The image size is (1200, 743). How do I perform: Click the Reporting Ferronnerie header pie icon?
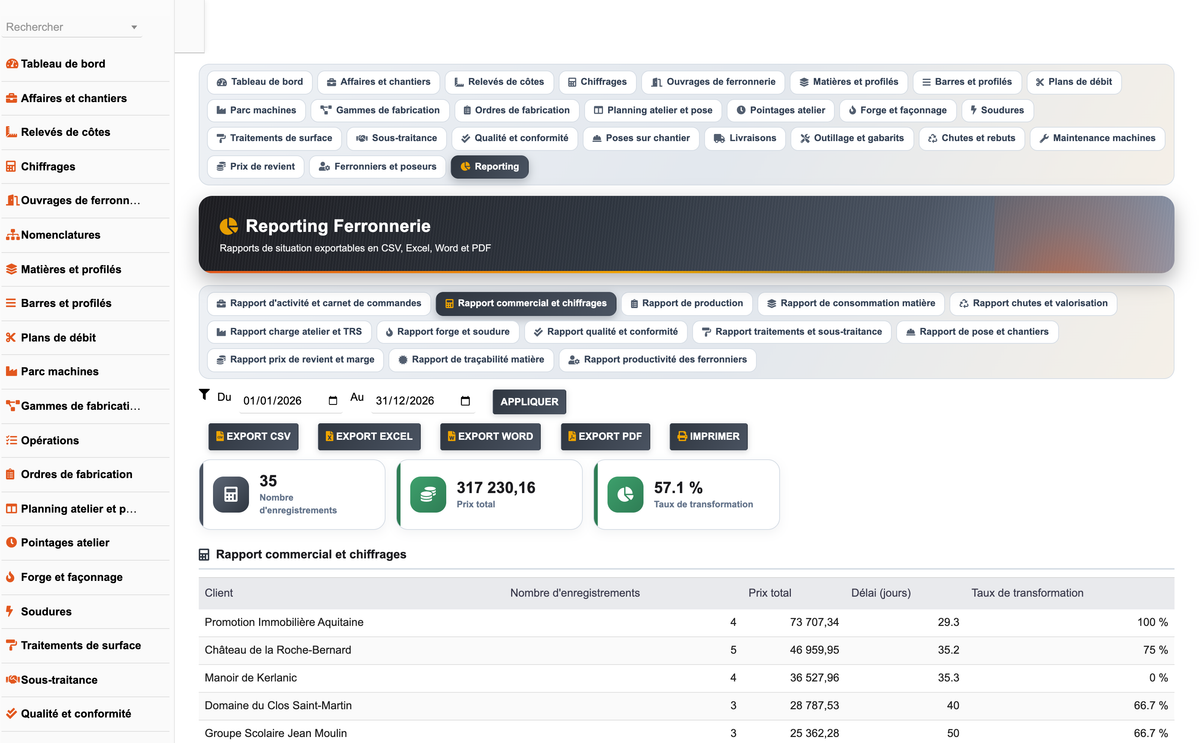pos(229,226)
